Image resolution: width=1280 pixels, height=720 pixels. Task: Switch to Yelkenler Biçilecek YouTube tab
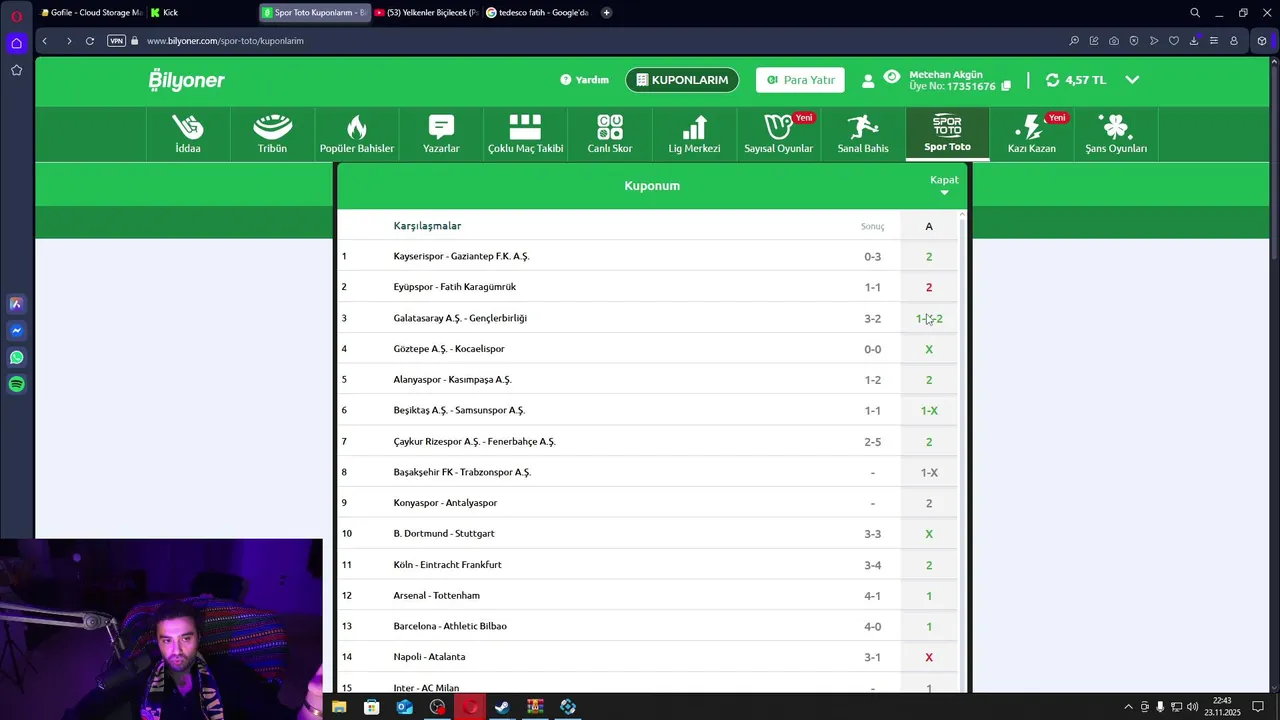425,13
